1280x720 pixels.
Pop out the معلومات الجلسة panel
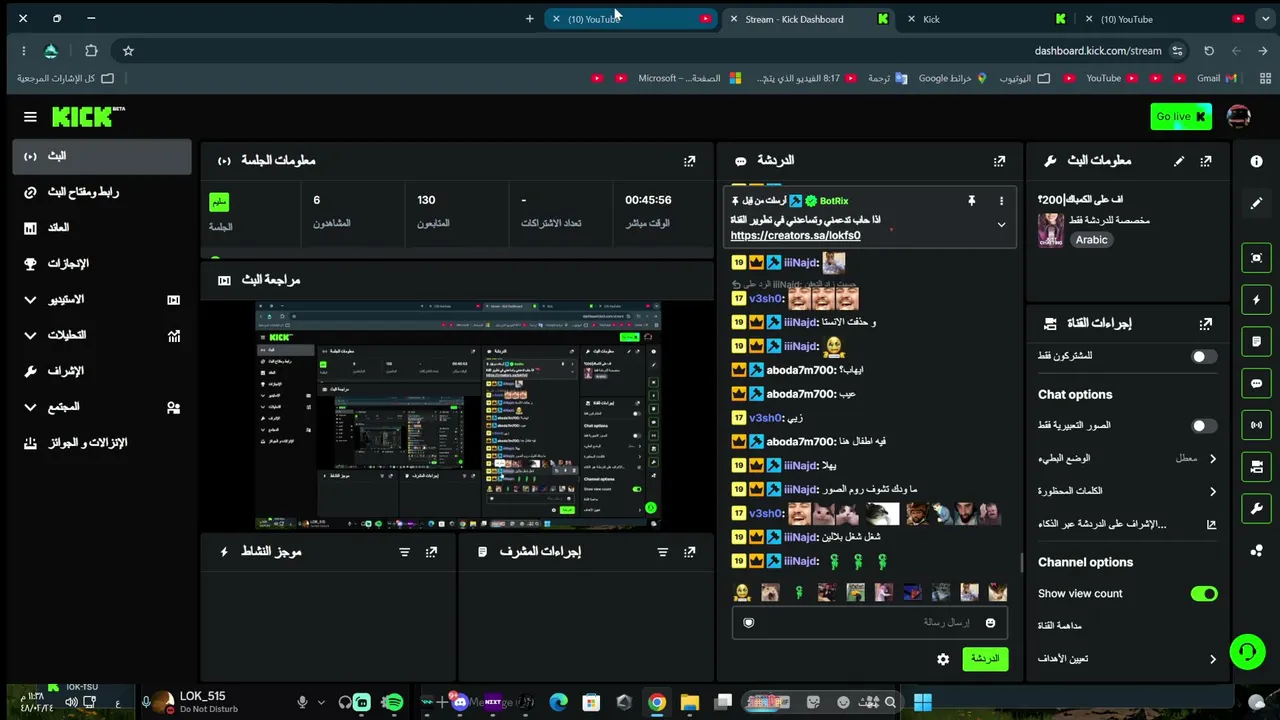tap(689, 161)
